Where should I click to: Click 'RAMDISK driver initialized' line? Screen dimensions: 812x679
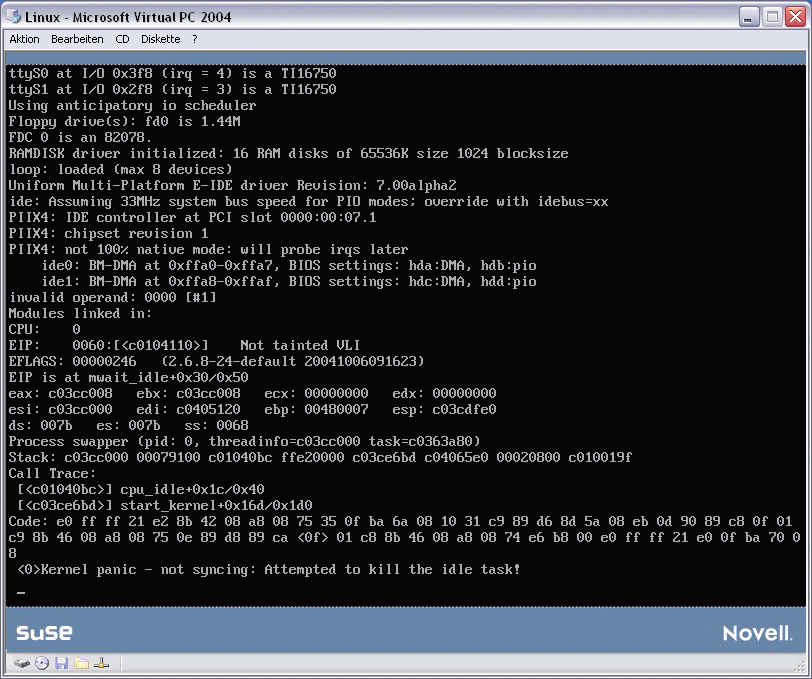click(288, 154)
